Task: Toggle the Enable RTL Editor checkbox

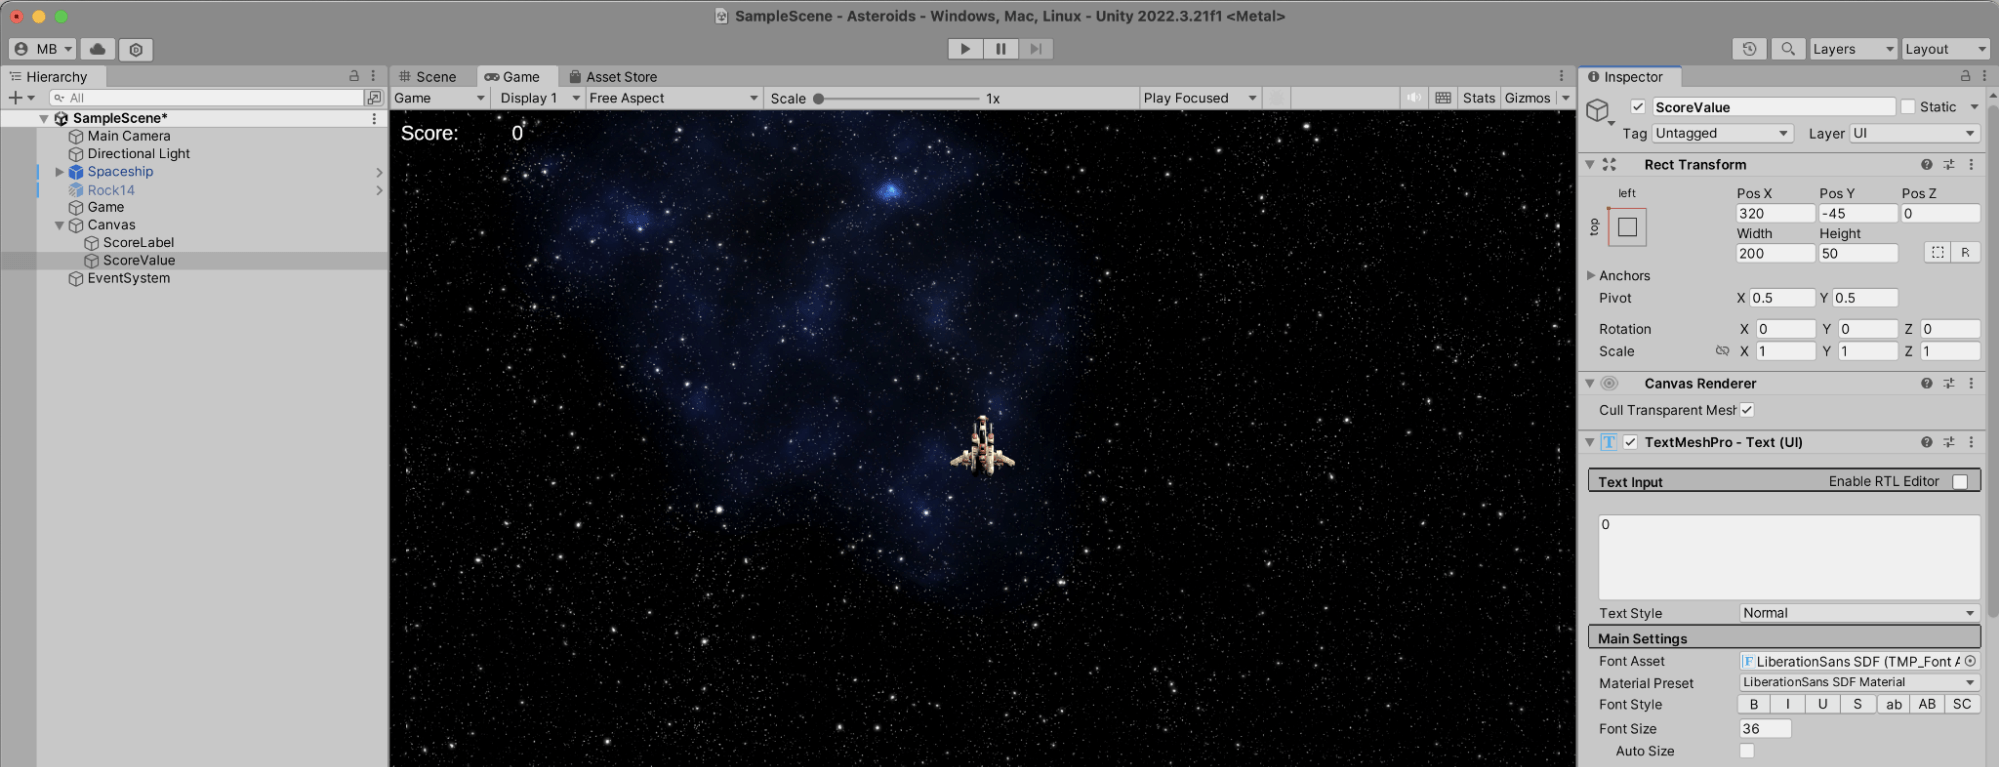Action: pos(1960,482)
